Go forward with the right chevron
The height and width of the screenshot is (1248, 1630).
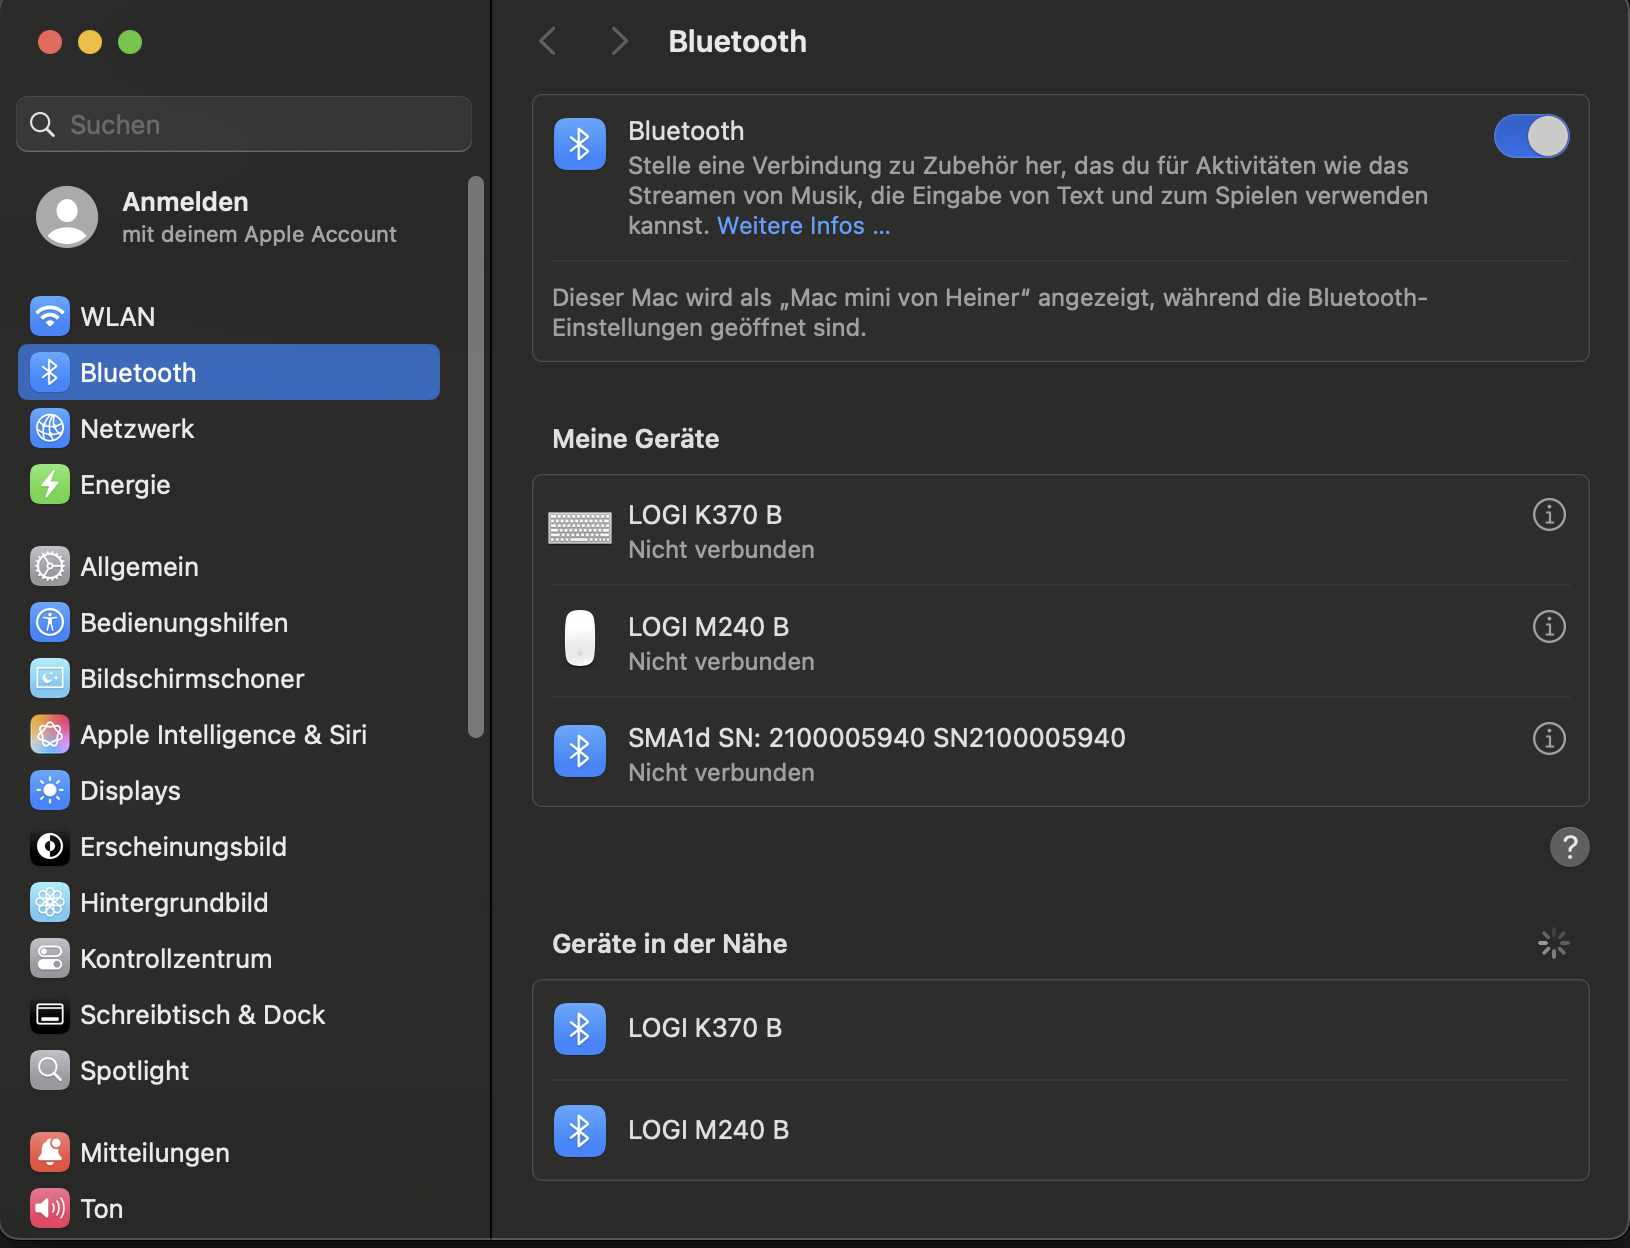pos(619,41)
